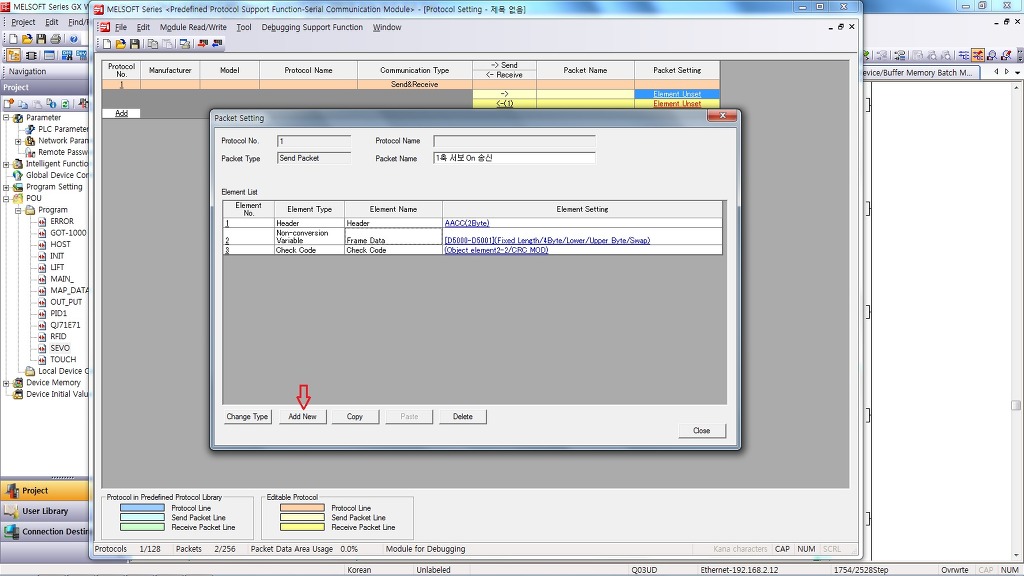Viewport: 1024px width, 576px height.
Task: Click the New document icon in protocol toolbar
Action: coord(107,44)
